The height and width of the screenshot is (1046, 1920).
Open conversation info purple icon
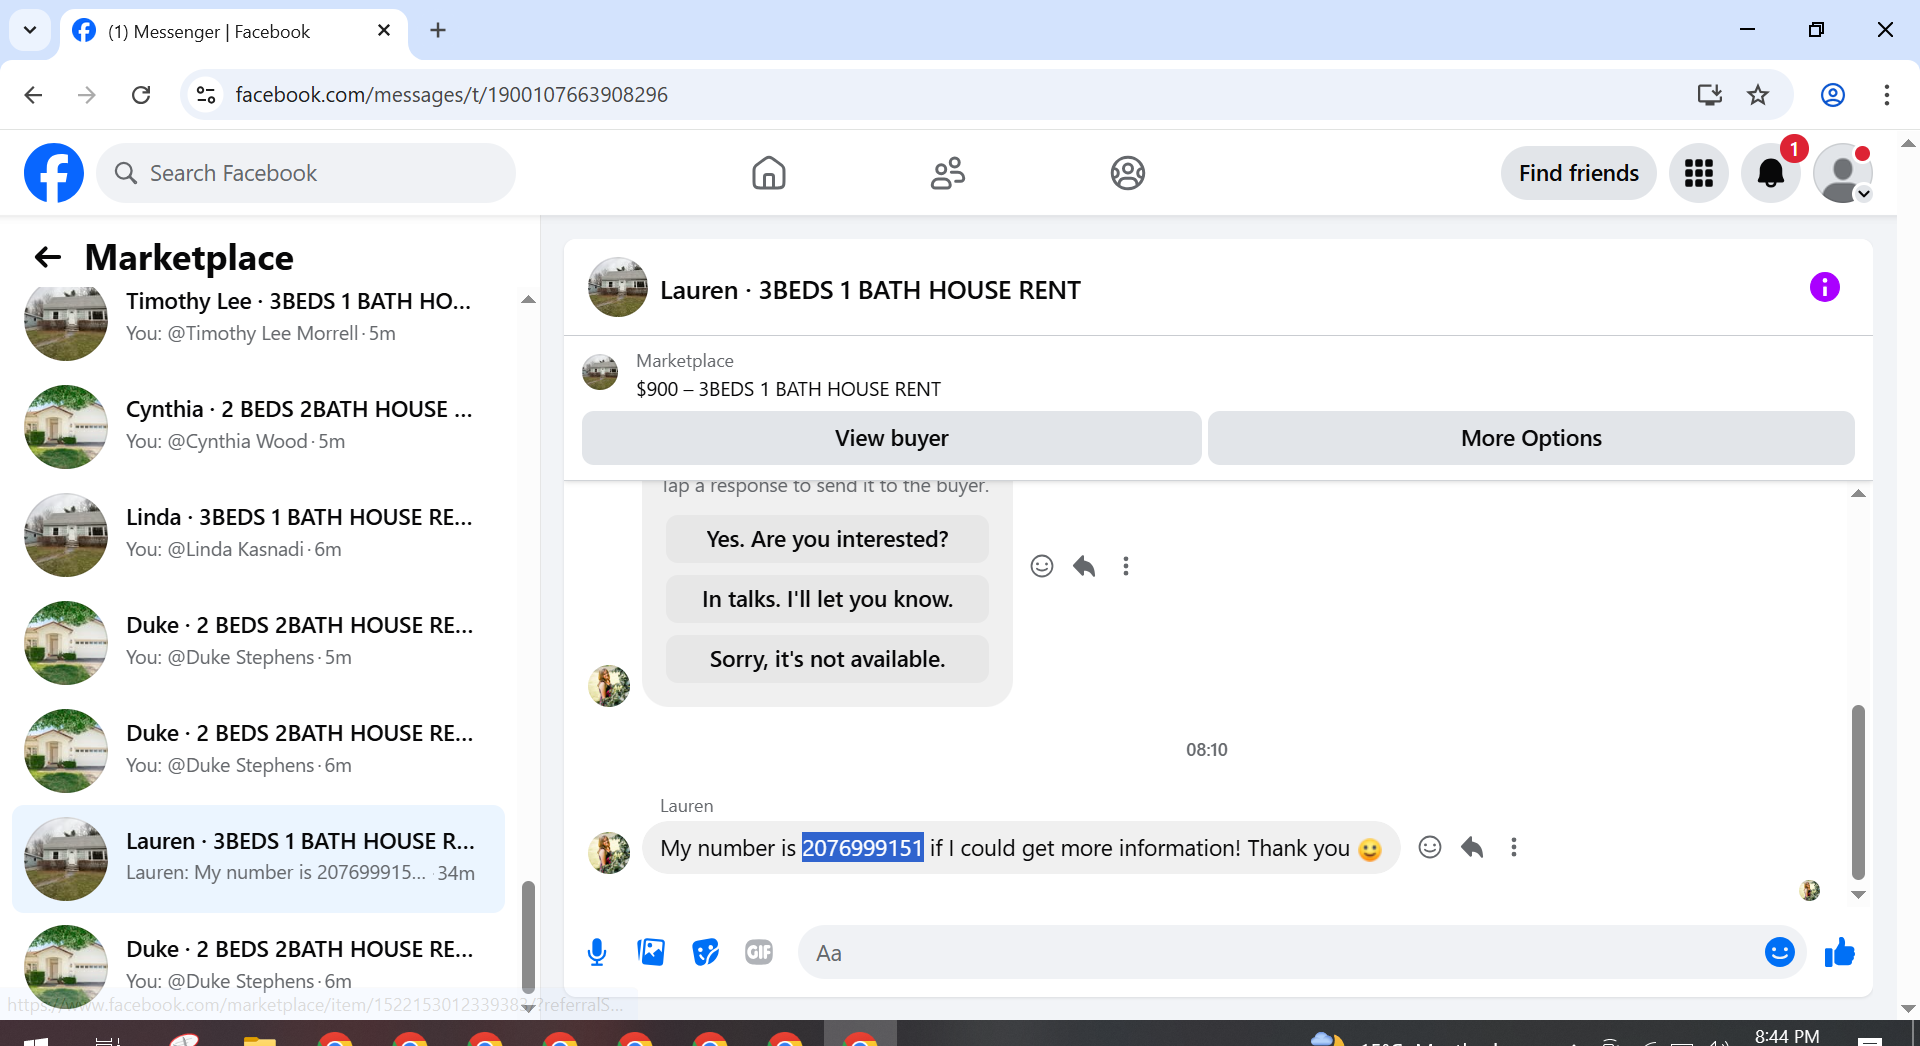(x=1824, y=288)
